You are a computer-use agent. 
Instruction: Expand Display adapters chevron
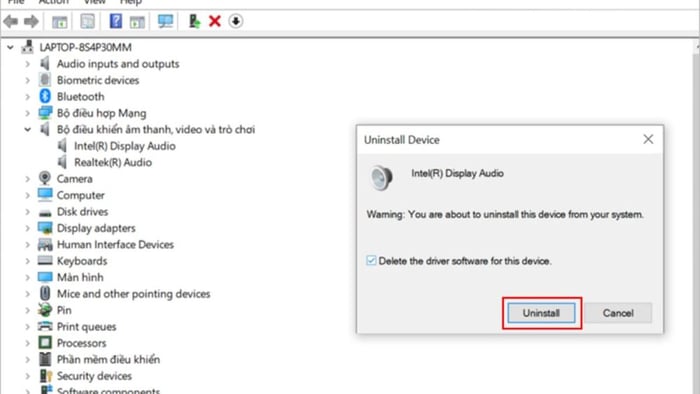28,228
